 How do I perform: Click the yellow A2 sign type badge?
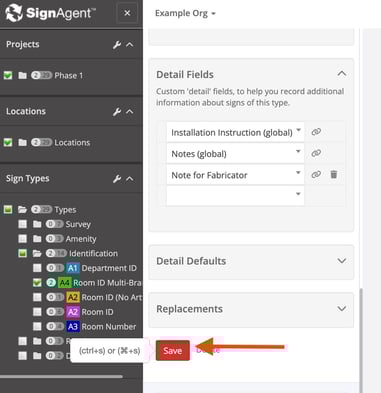click(73, 297)
